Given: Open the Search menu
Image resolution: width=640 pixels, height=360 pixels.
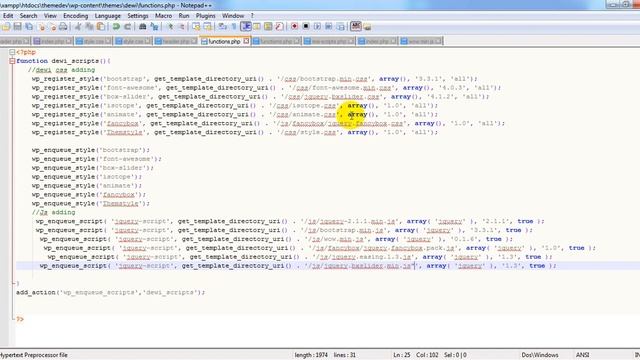Looking at the screenshot, I should (29, 16).
